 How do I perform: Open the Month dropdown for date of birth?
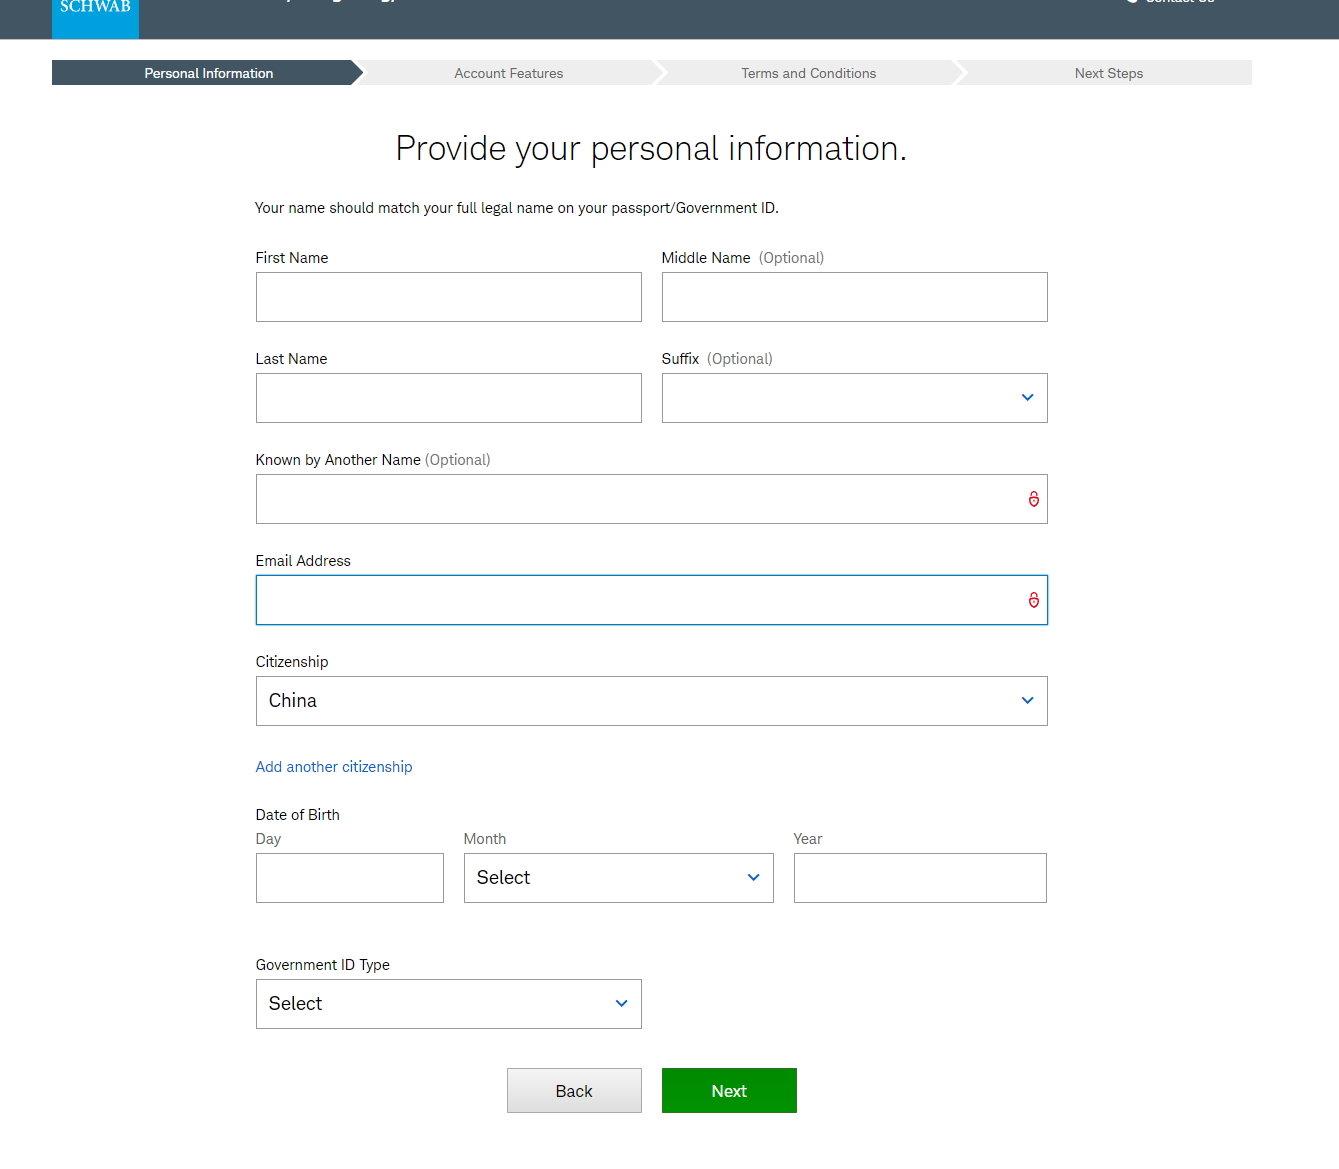pos(618,878)
